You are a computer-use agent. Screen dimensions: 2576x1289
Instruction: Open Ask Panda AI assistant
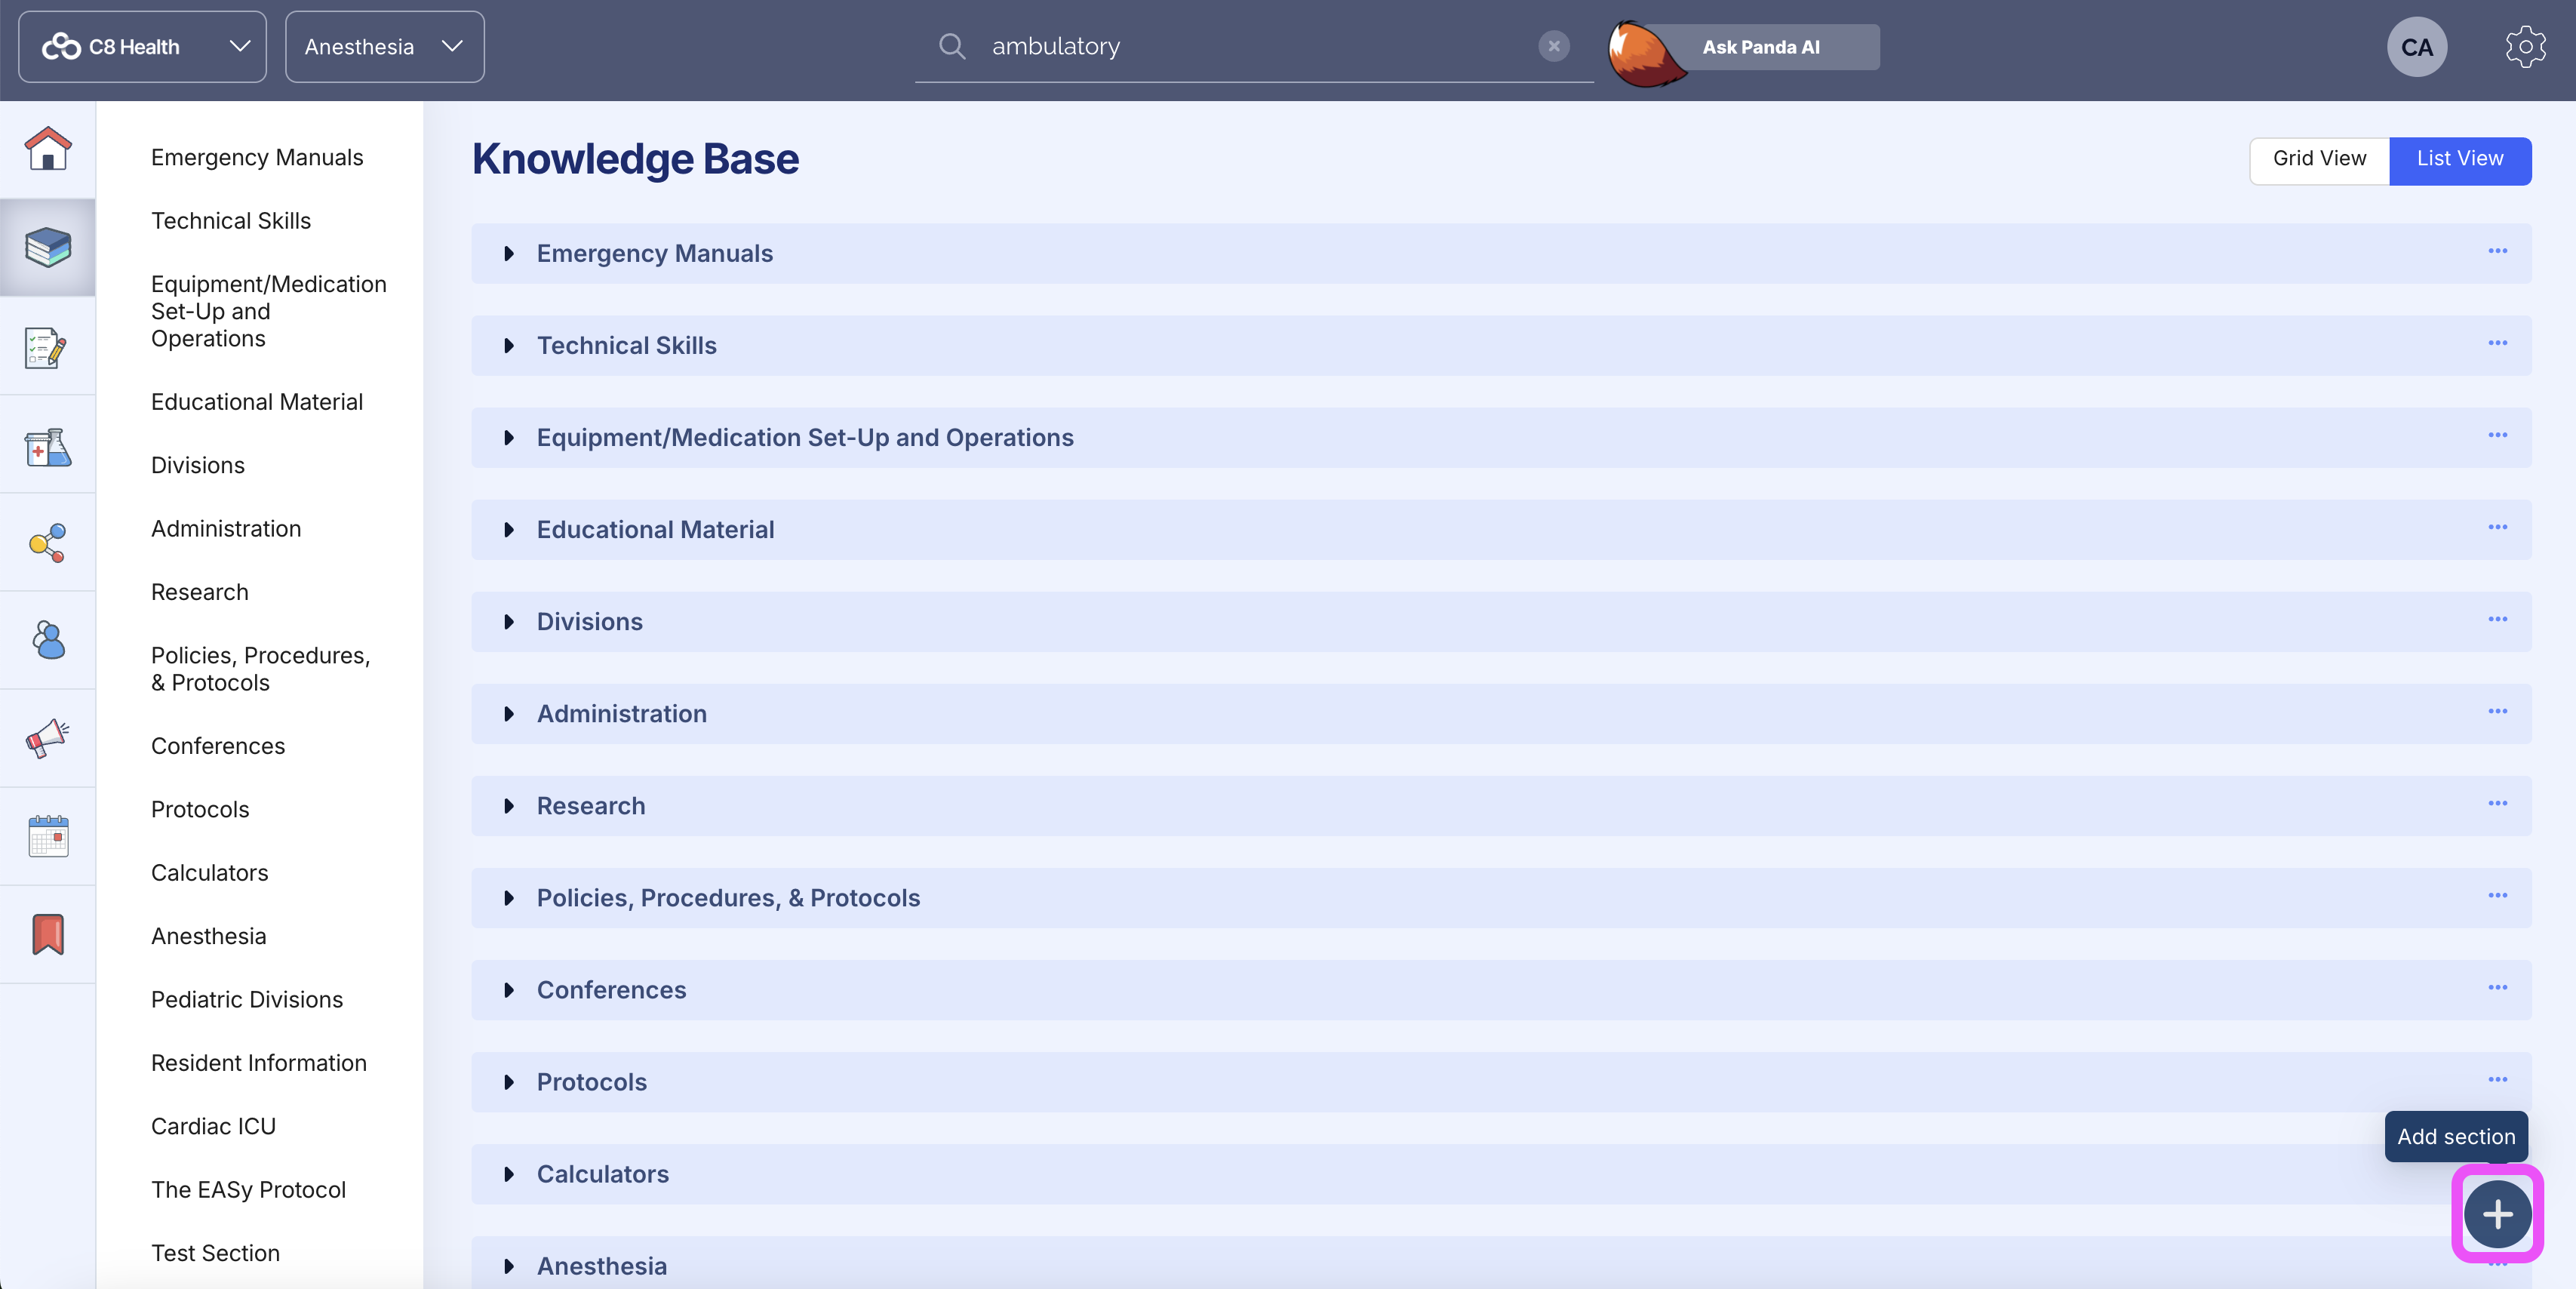1745,47
